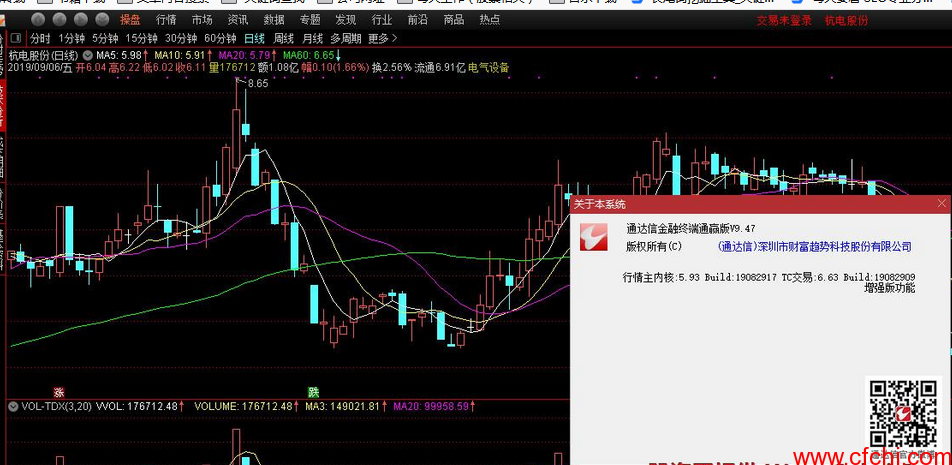Screen dimensions: 952x465
Task: Click 通达信金融终端通赢版V9.47 version text
Action: tap(691, 229)
